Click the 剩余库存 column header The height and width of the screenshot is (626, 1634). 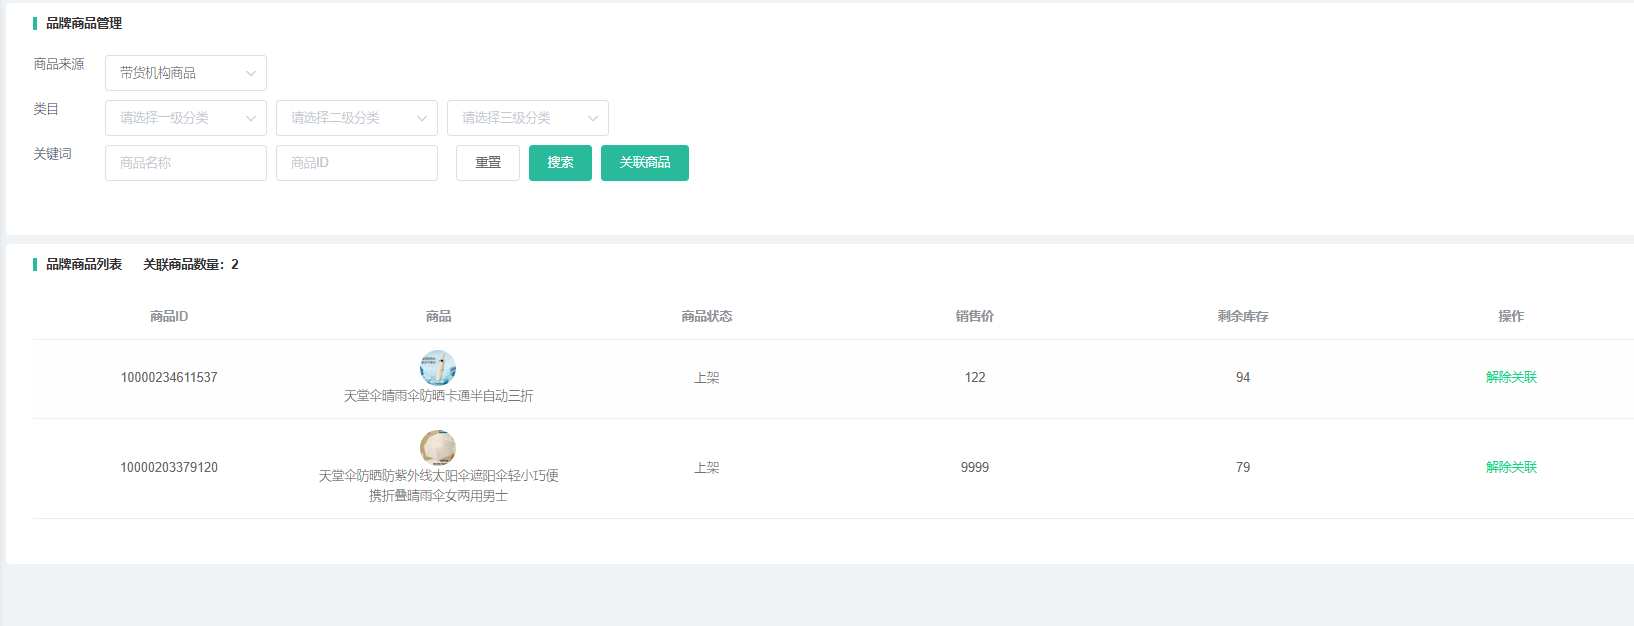pyautogui.click(x=1243, y=316)
